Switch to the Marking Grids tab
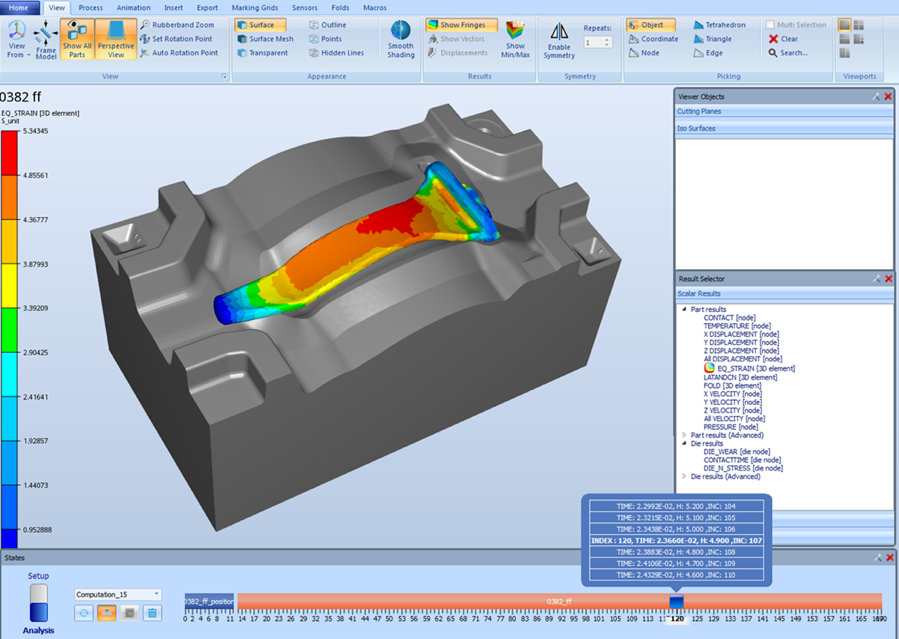This screenshot has width=899, height=639. [x=254, y=7]
